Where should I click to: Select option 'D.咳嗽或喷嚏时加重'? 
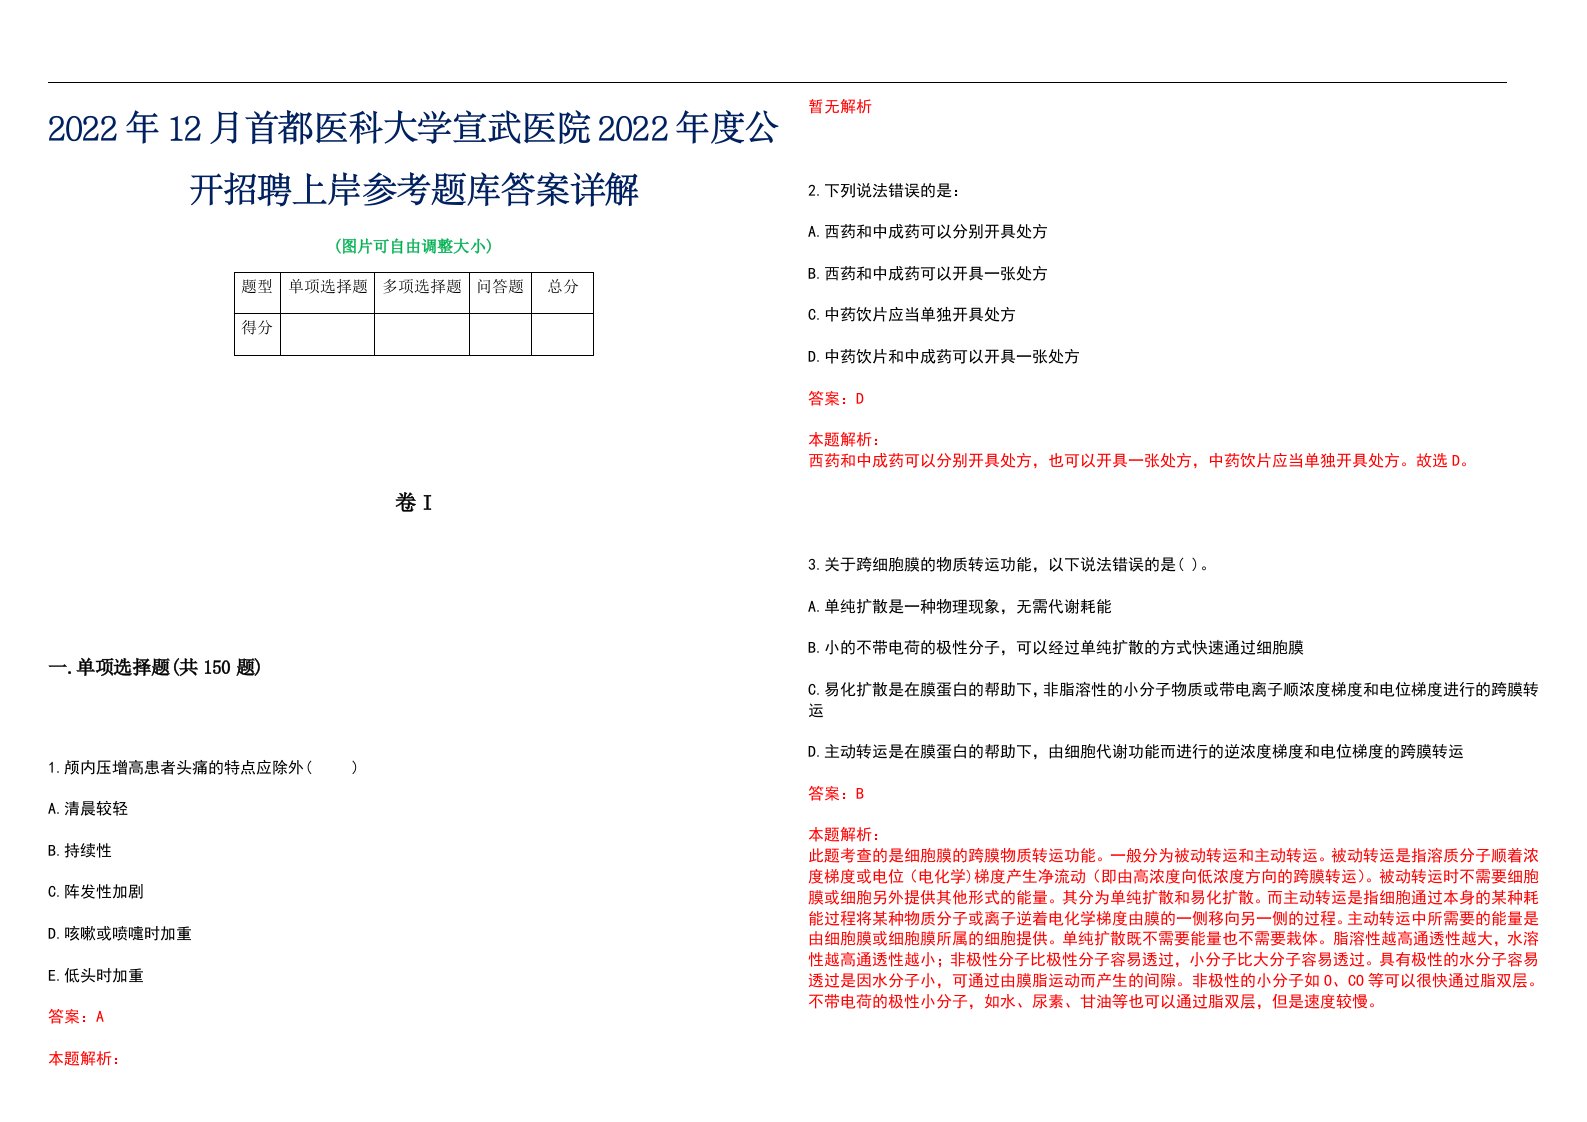point(120,934)
